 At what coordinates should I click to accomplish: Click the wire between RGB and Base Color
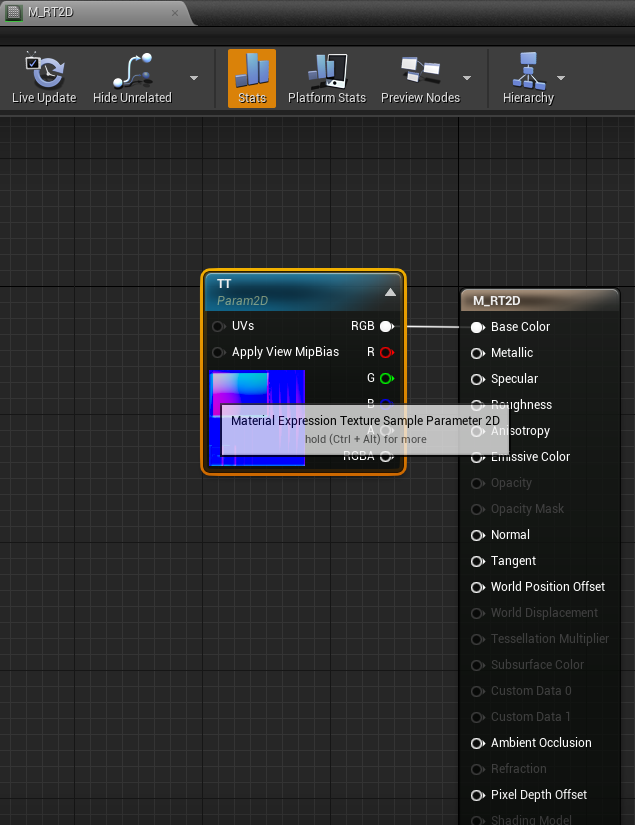[x=432, y=327]
